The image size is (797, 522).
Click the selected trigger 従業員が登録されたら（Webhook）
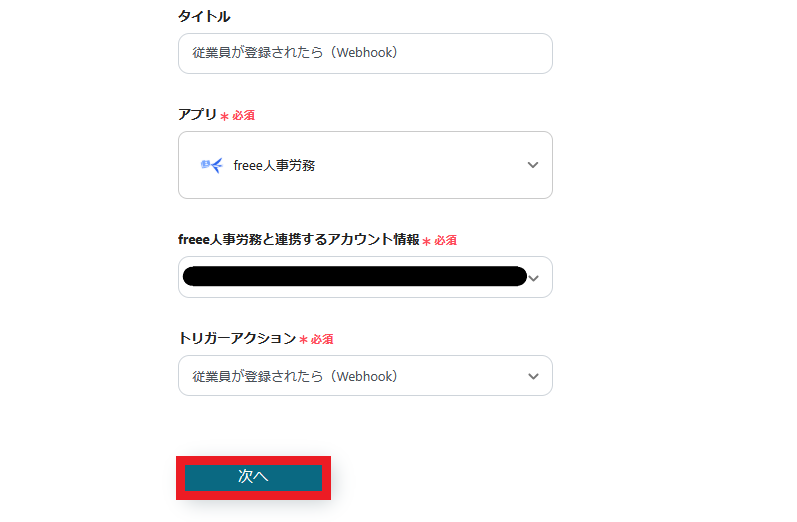pyautogui.click(x=294, y=377)
